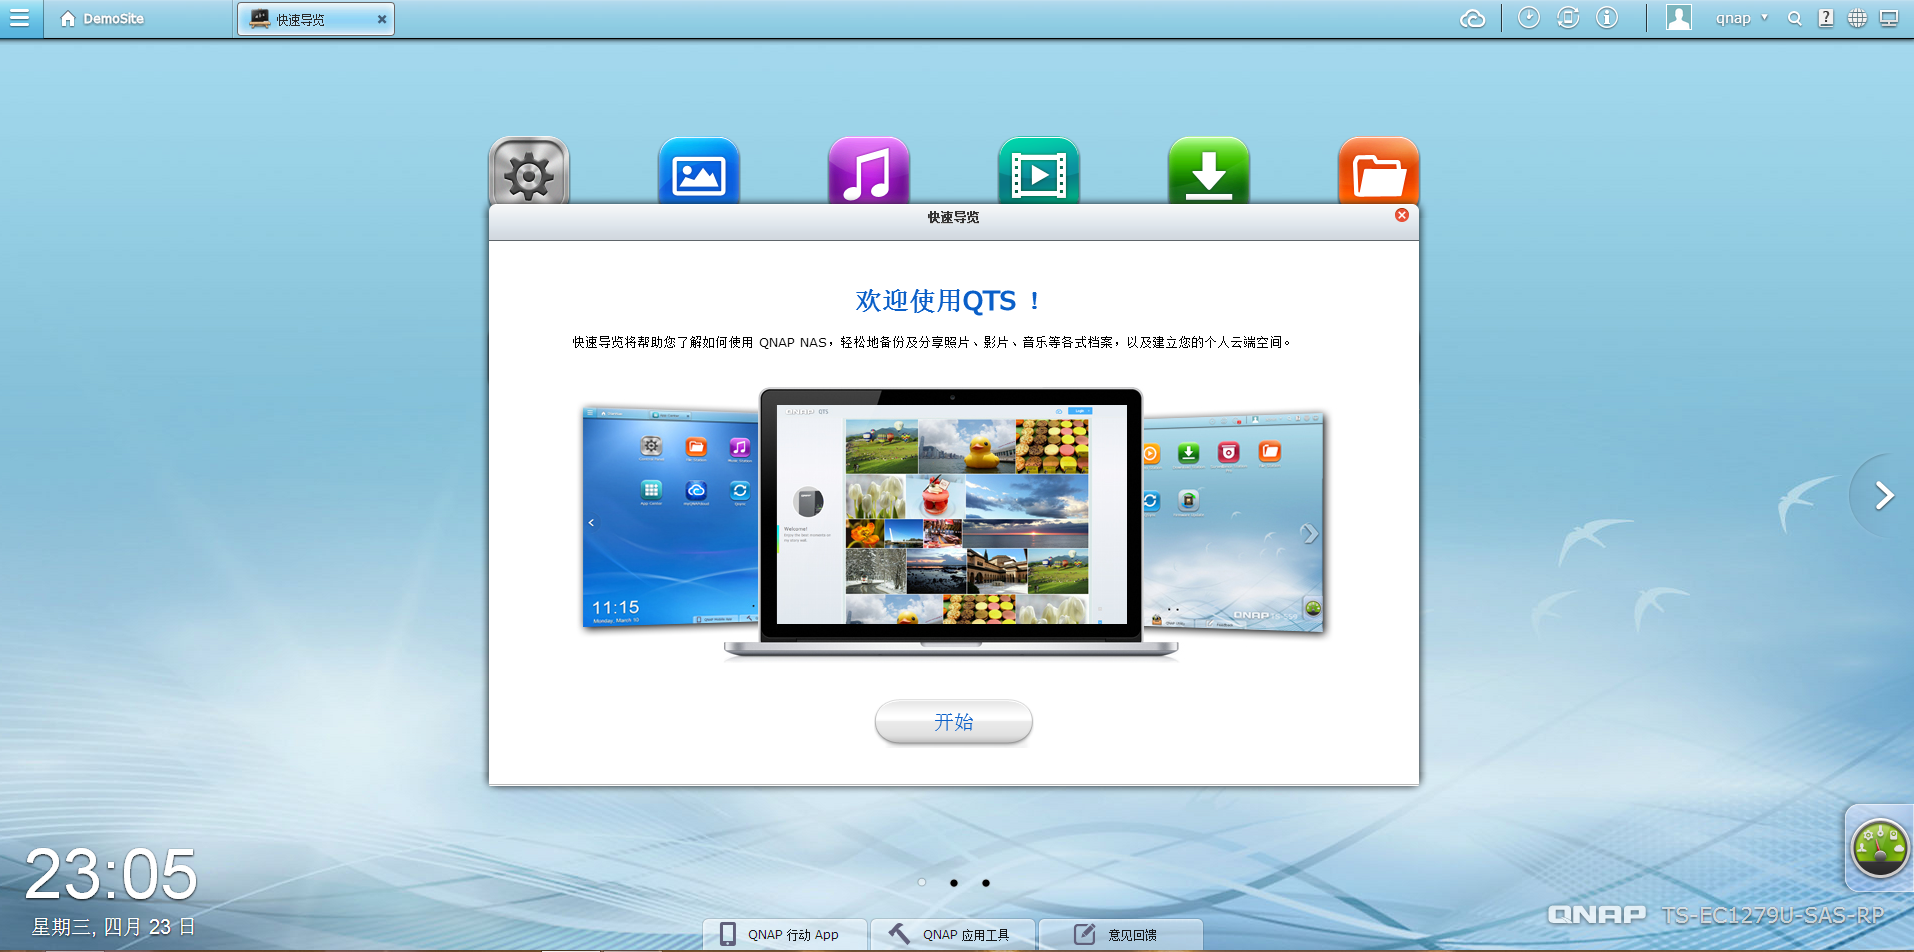Open the 意见回馈 feedback link

[x=1120, y=934]
